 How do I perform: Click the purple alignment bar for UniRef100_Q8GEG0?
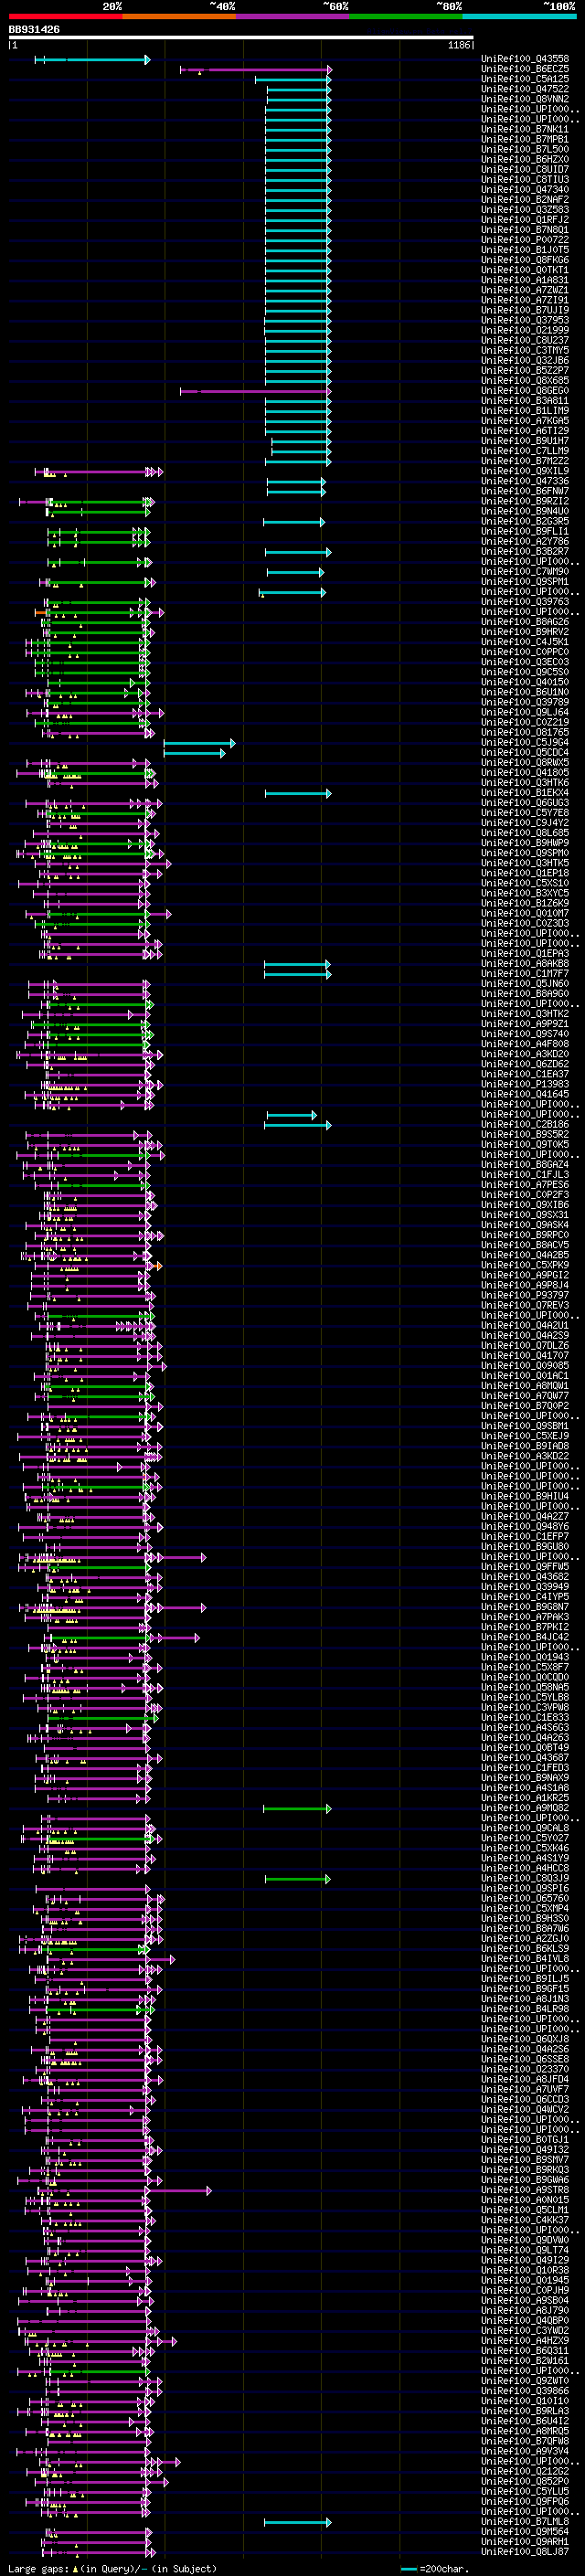click(255, 391)
